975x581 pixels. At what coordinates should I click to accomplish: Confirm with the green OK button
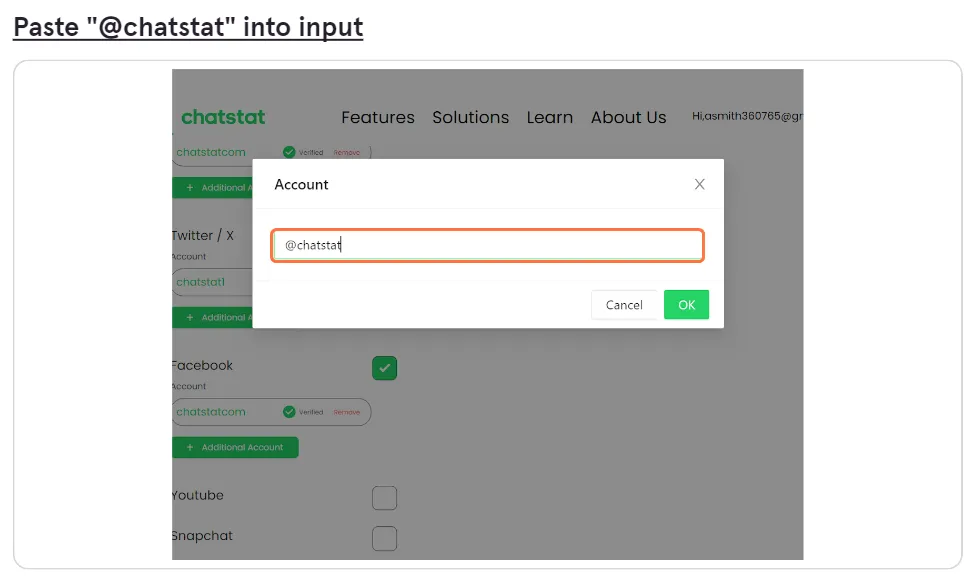[x=686, y=305]
